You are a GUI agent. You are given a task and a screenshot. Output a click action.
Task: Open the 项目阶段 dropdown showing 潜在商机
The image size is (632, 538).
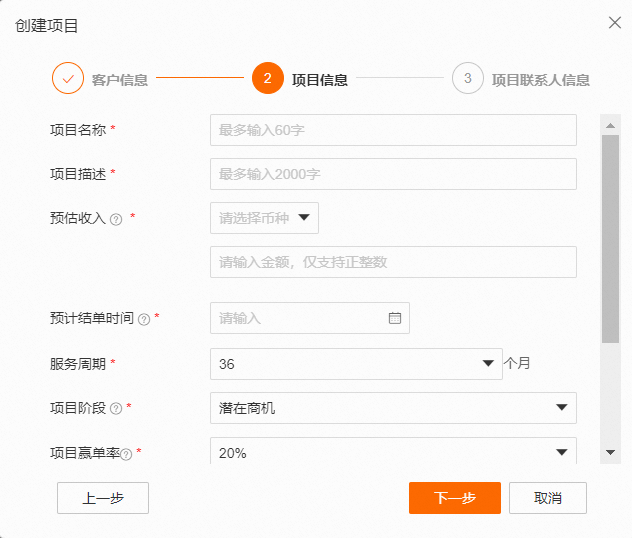click(x=393, y=408)
